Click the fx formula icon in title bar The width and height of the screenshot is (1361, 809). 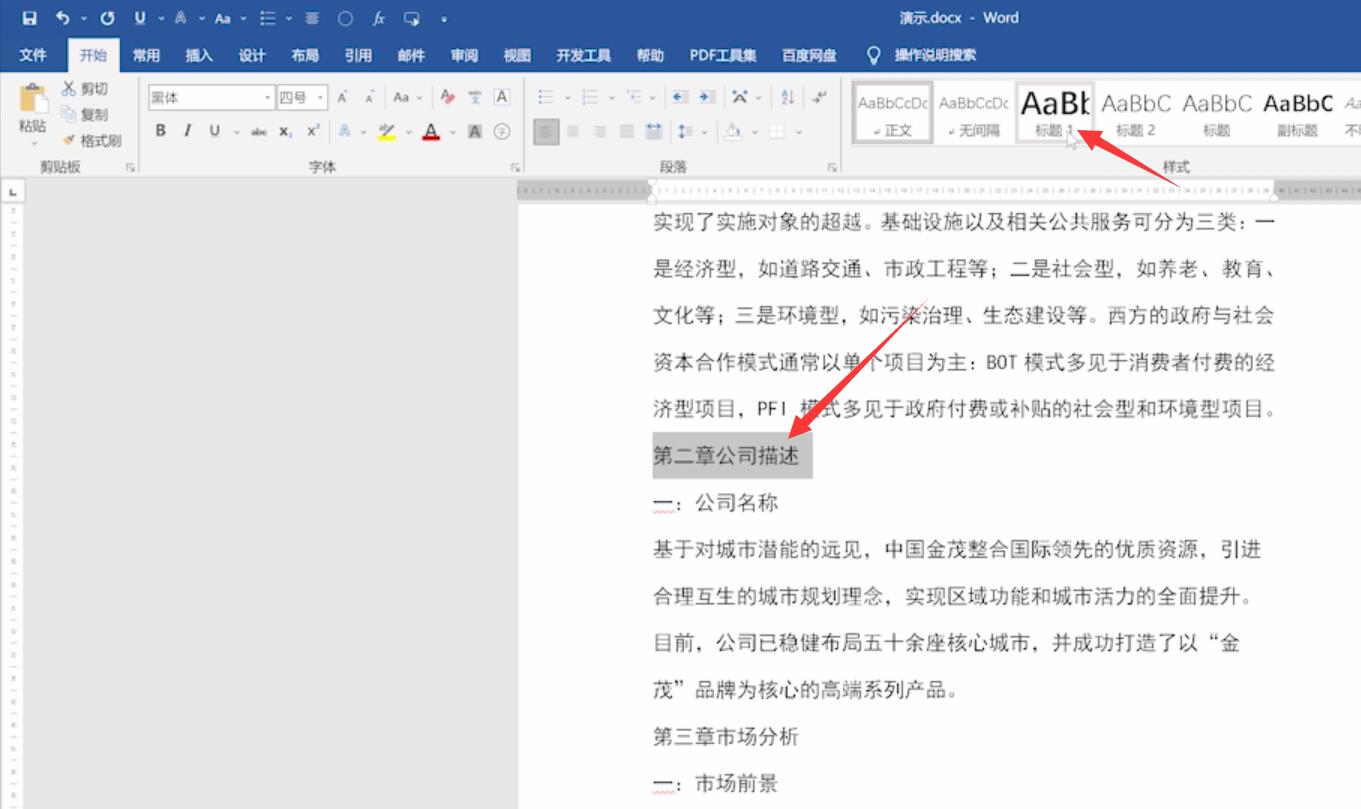(x=379, y=18)
